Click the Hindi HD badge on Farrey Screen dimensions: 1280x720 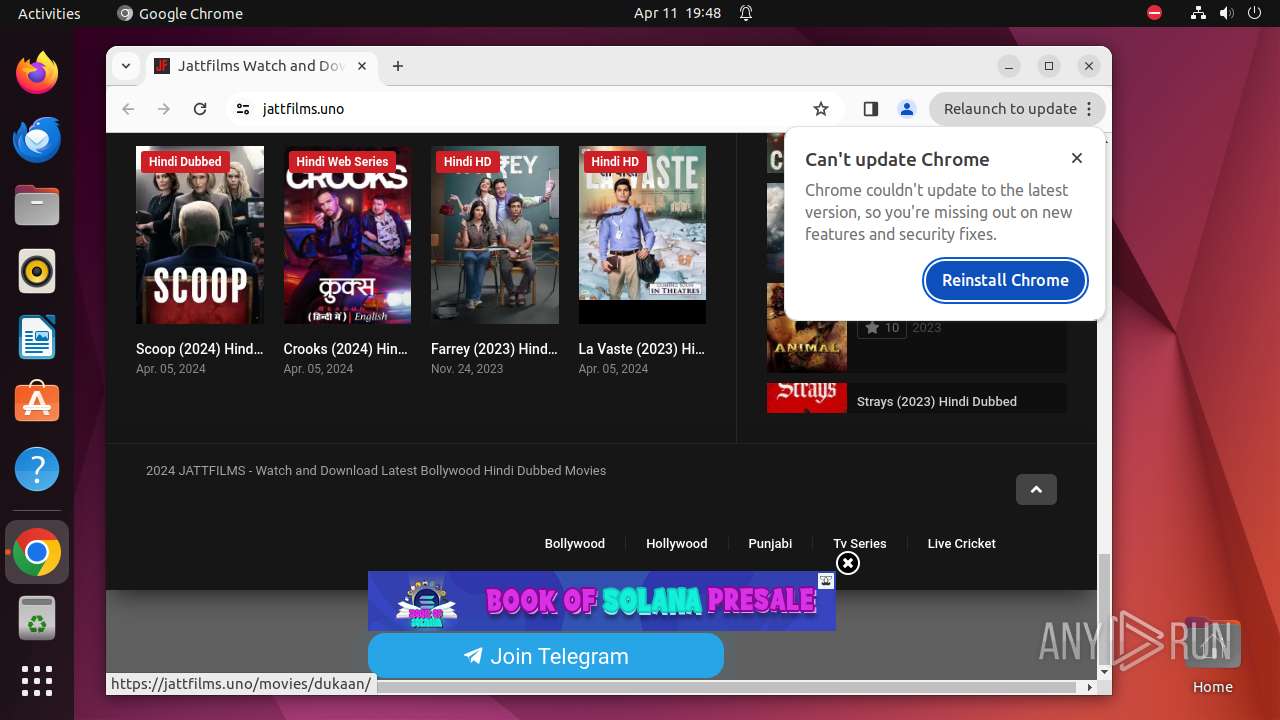[468, 161]
